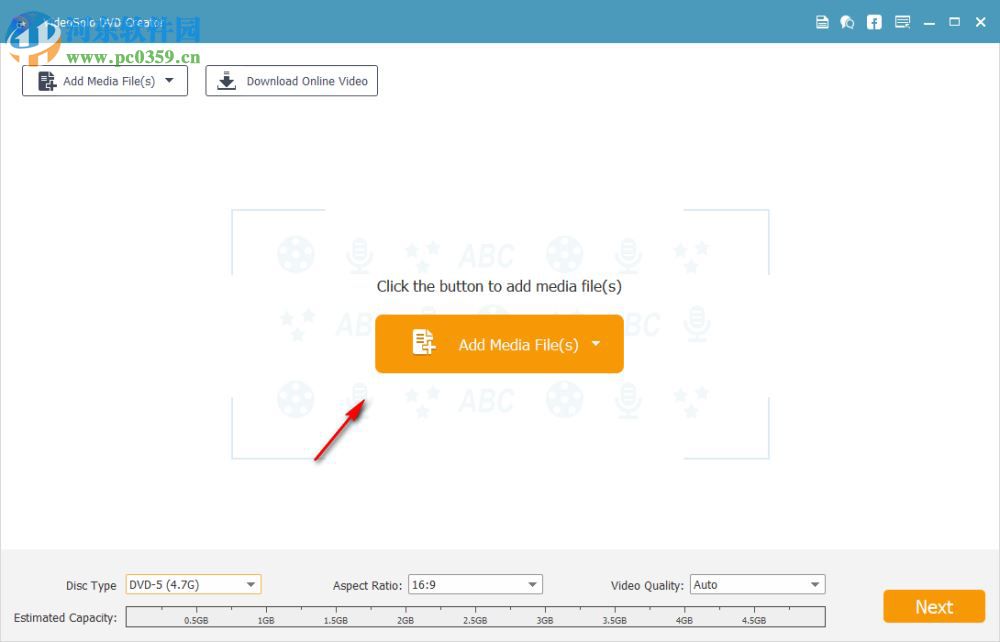Open the dropdown arrow on orange Add Media File(s)
This screenshot has height=642, width=1000.
pyautogui.click(x=596, y=343)
